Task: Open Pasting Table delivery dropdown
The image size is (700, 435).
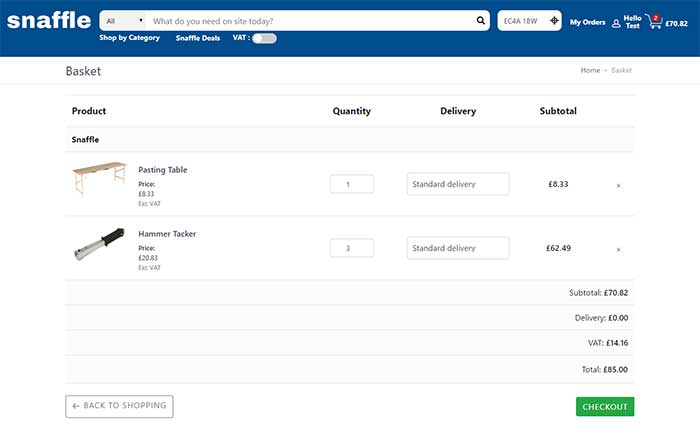Action: pos(458,184)
